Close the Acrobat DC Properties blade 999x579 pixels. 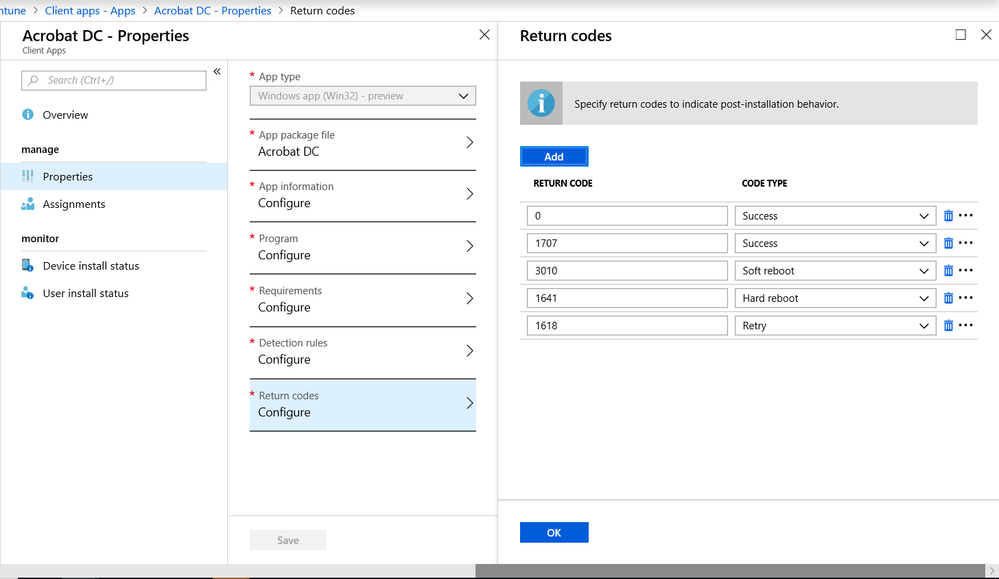pyautogui.click(x=485, y=34)
